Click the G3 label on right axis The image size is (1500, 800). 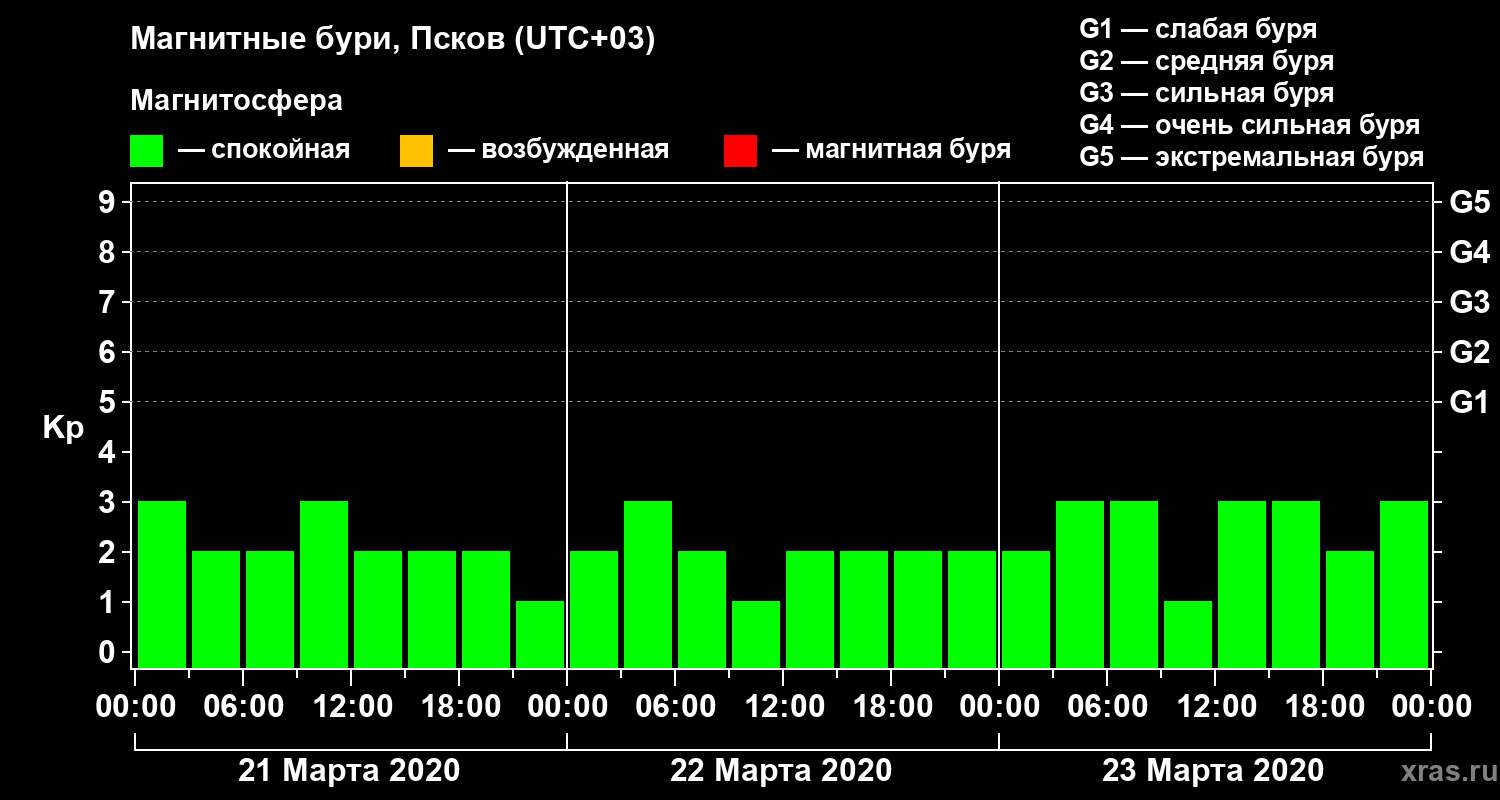(x=1469, y=302)
